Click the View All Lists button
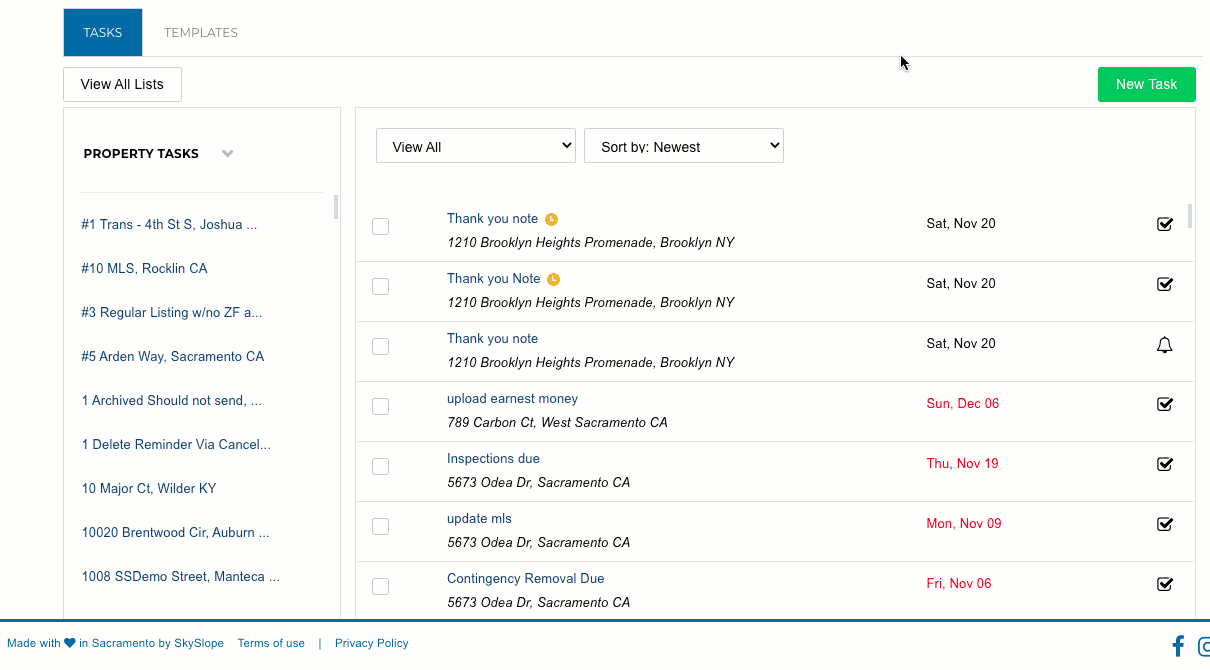The height and width of the screenshot is (670, 1210). (x=122, y=84)
